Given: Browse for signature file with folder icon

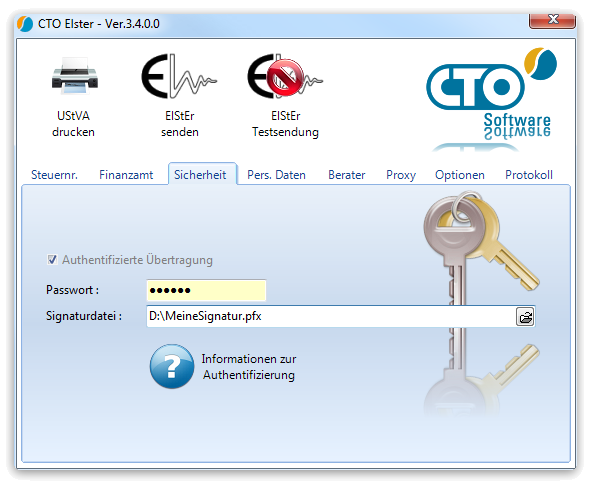Looking at the screenshot, I should coord(525,316).
